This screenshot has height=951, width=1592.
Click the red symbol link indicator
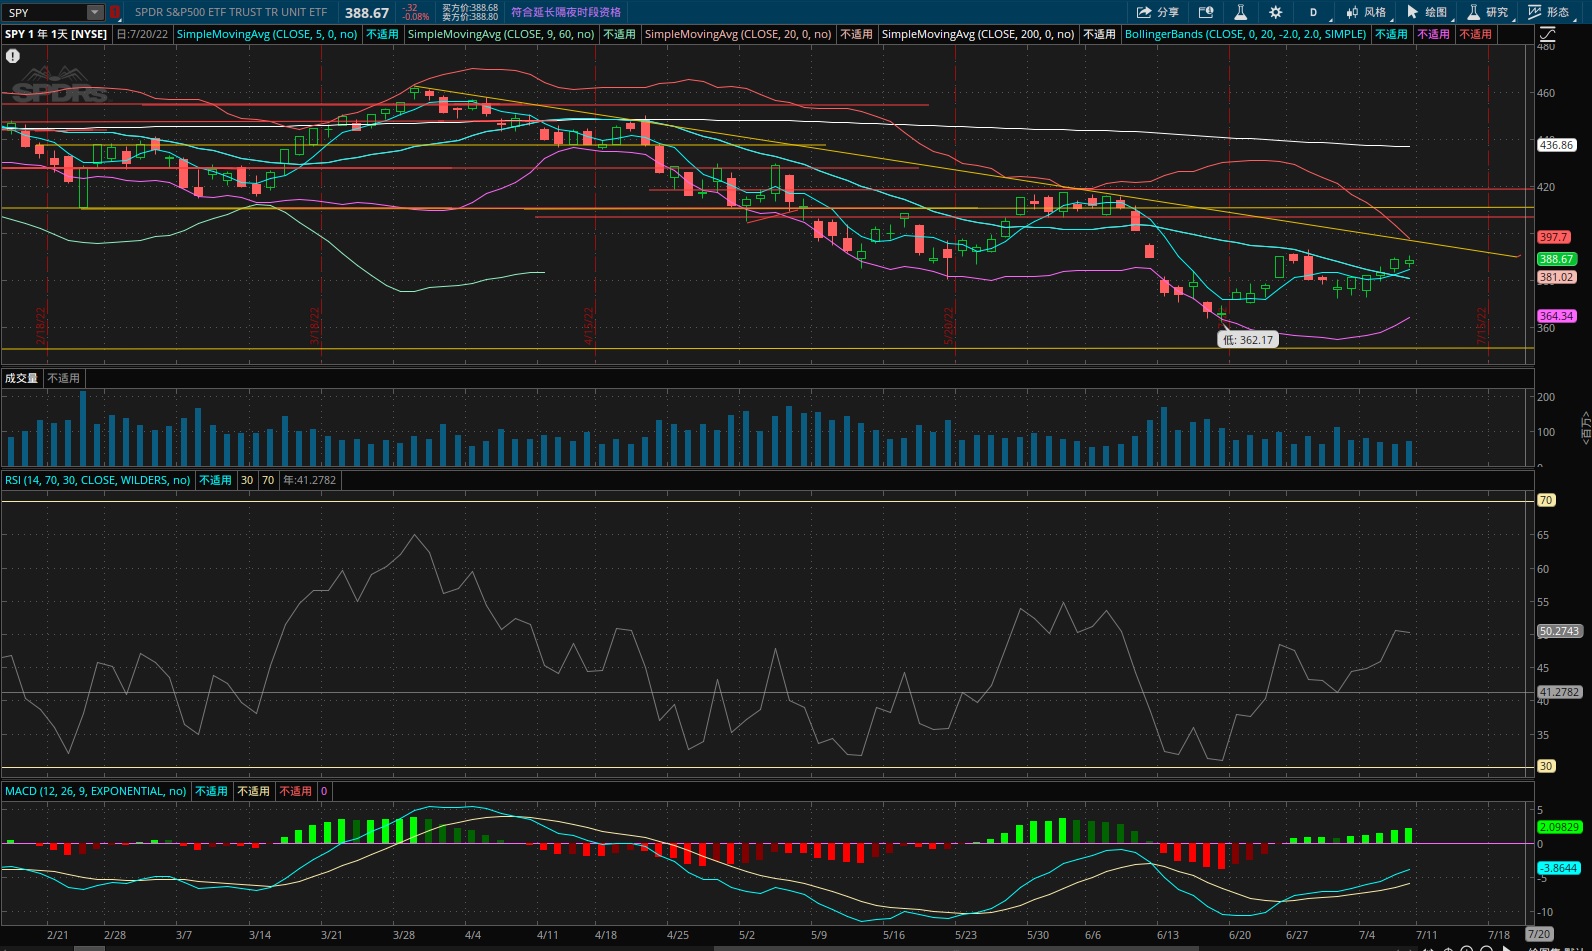115,12
